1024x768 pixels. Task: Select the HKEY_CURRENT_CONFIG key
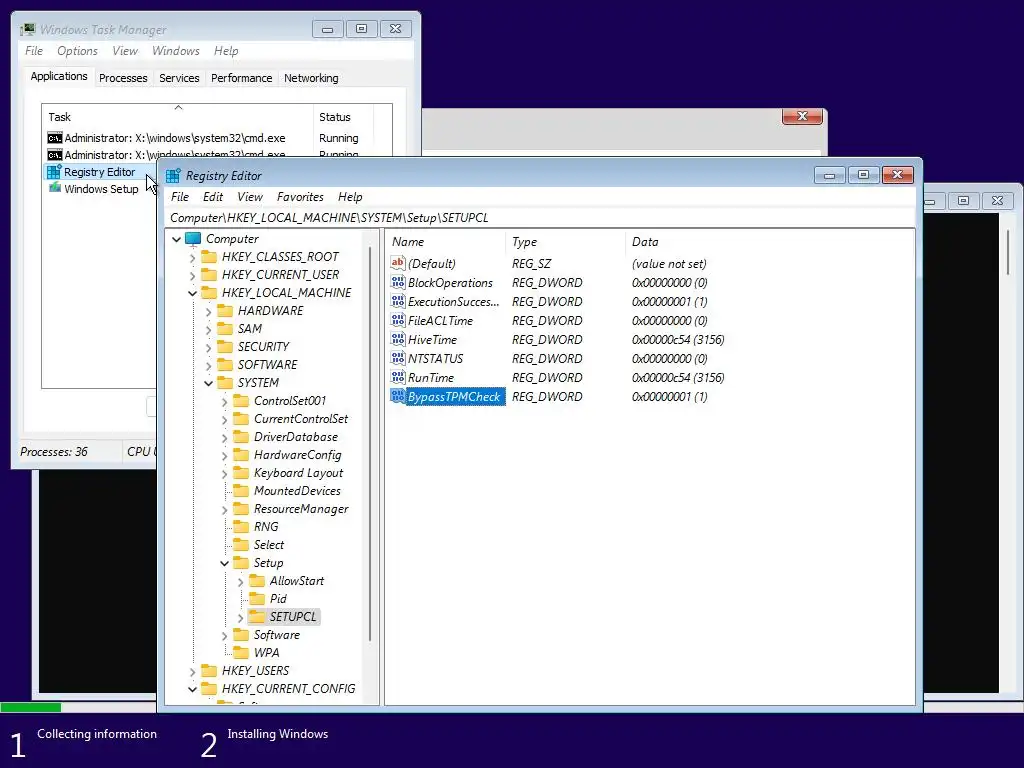[x=289, y=688]
